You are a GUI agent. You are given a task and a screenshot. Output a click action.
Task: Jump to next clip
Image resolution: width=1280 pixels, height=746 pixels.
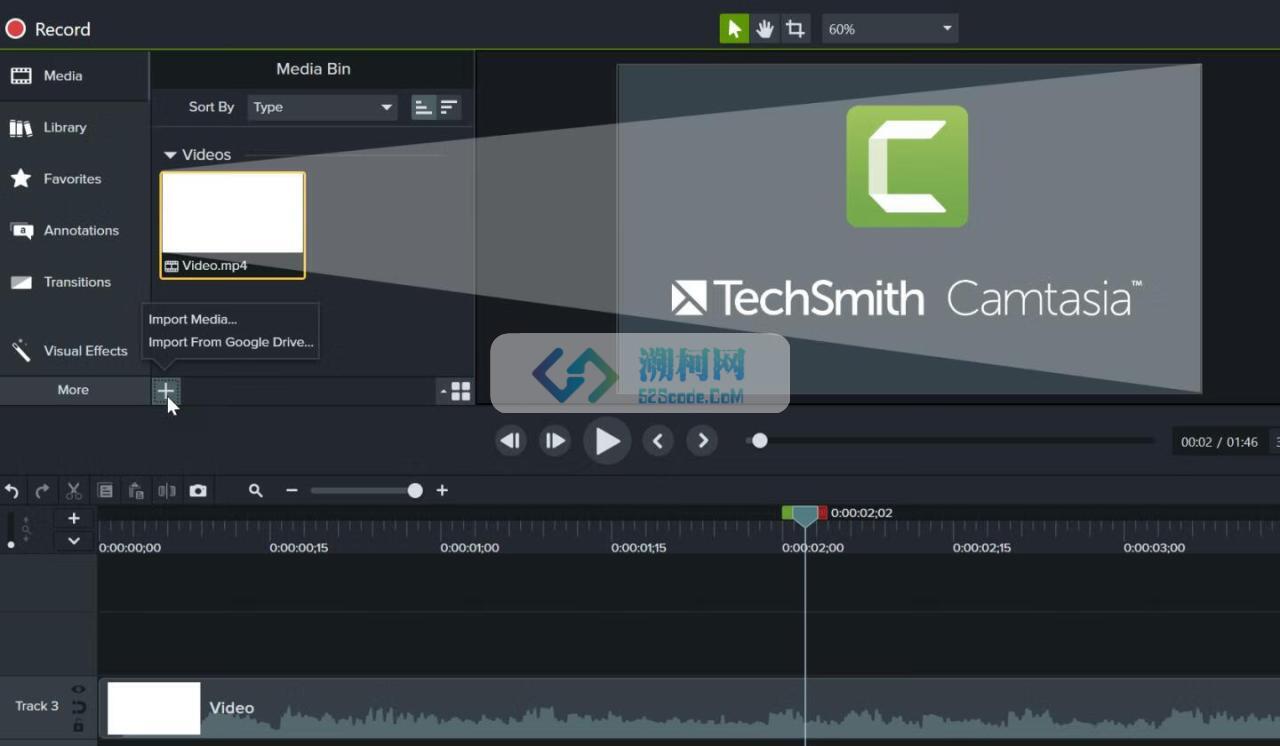[702, 441]
